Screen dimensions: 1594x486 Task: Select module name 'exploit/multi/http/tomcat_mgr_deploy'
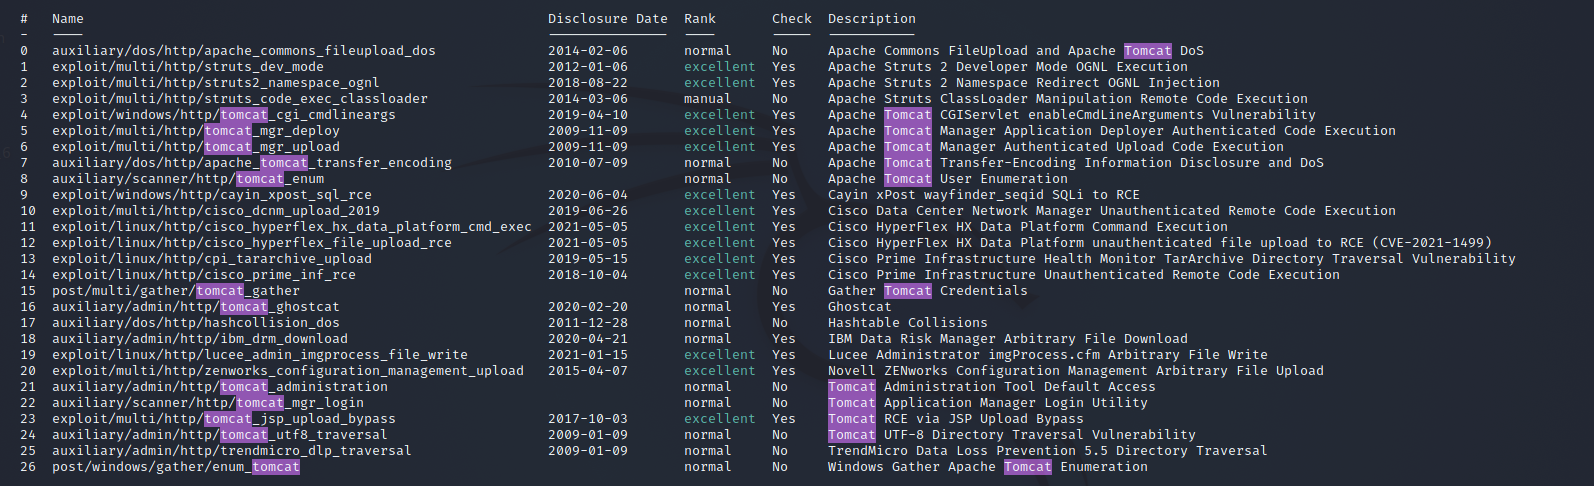click(x=196, y=131)
